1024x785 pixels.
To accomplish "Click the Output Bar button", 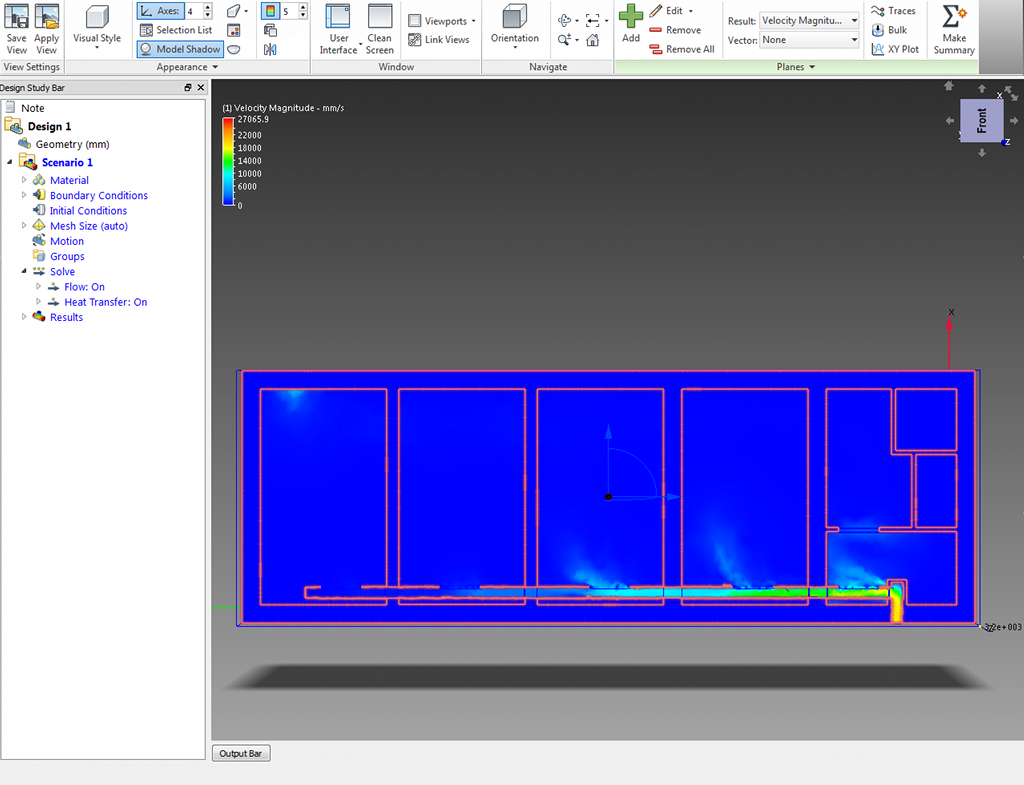I will [x=240, y=754].
